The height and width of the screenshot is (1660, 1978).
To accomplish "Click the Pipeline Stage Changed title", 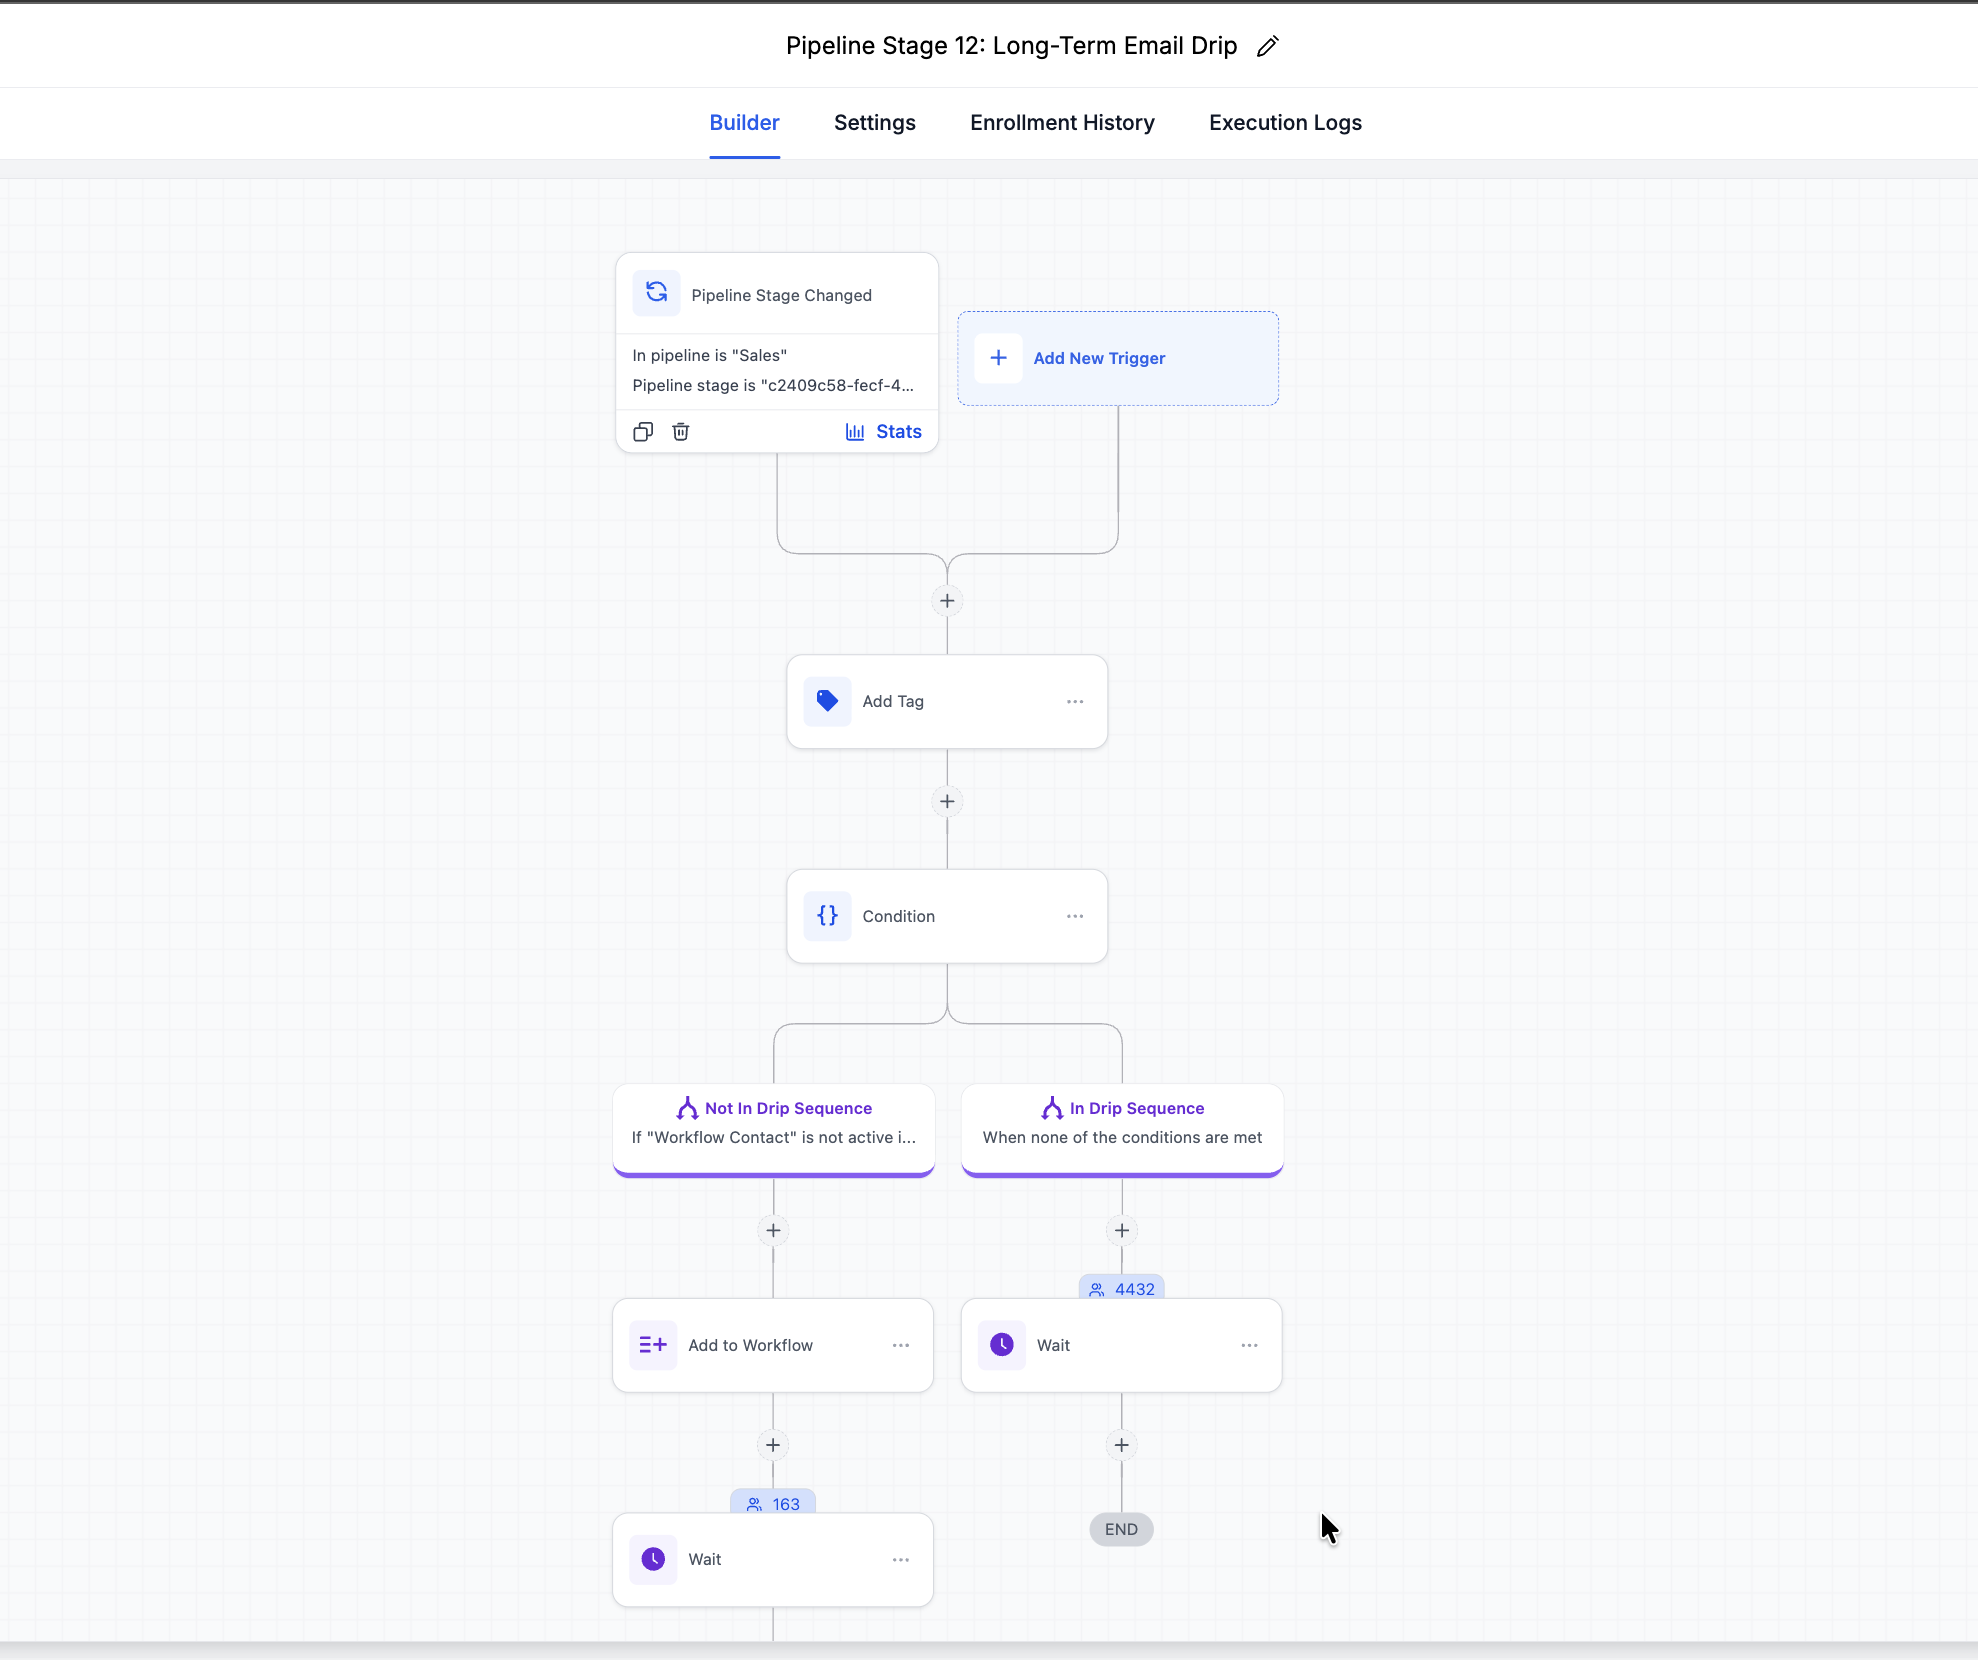I will point(781,295).
